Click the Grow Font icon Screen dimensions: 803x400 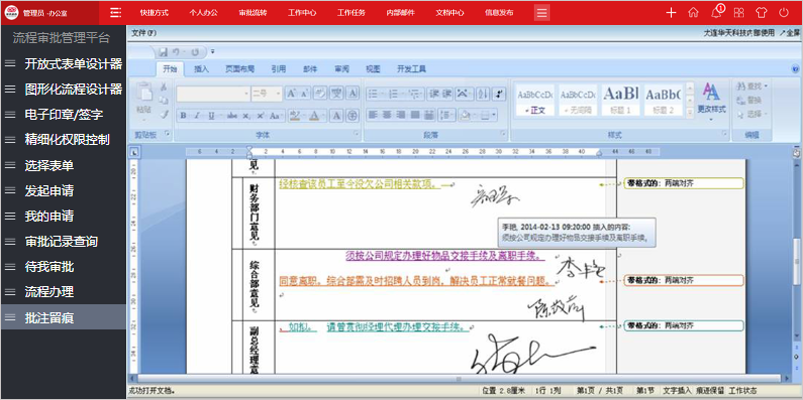point(291,94)
